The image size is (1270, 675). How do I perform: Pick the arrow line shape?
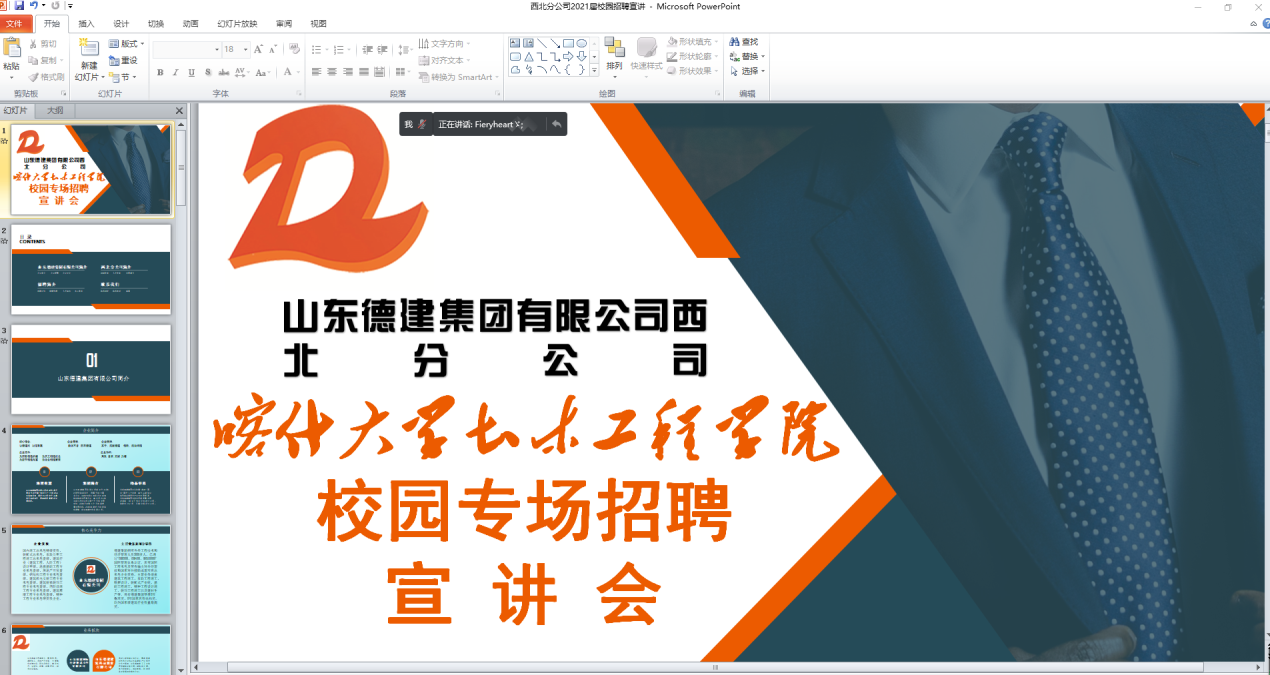click(555, 43)
